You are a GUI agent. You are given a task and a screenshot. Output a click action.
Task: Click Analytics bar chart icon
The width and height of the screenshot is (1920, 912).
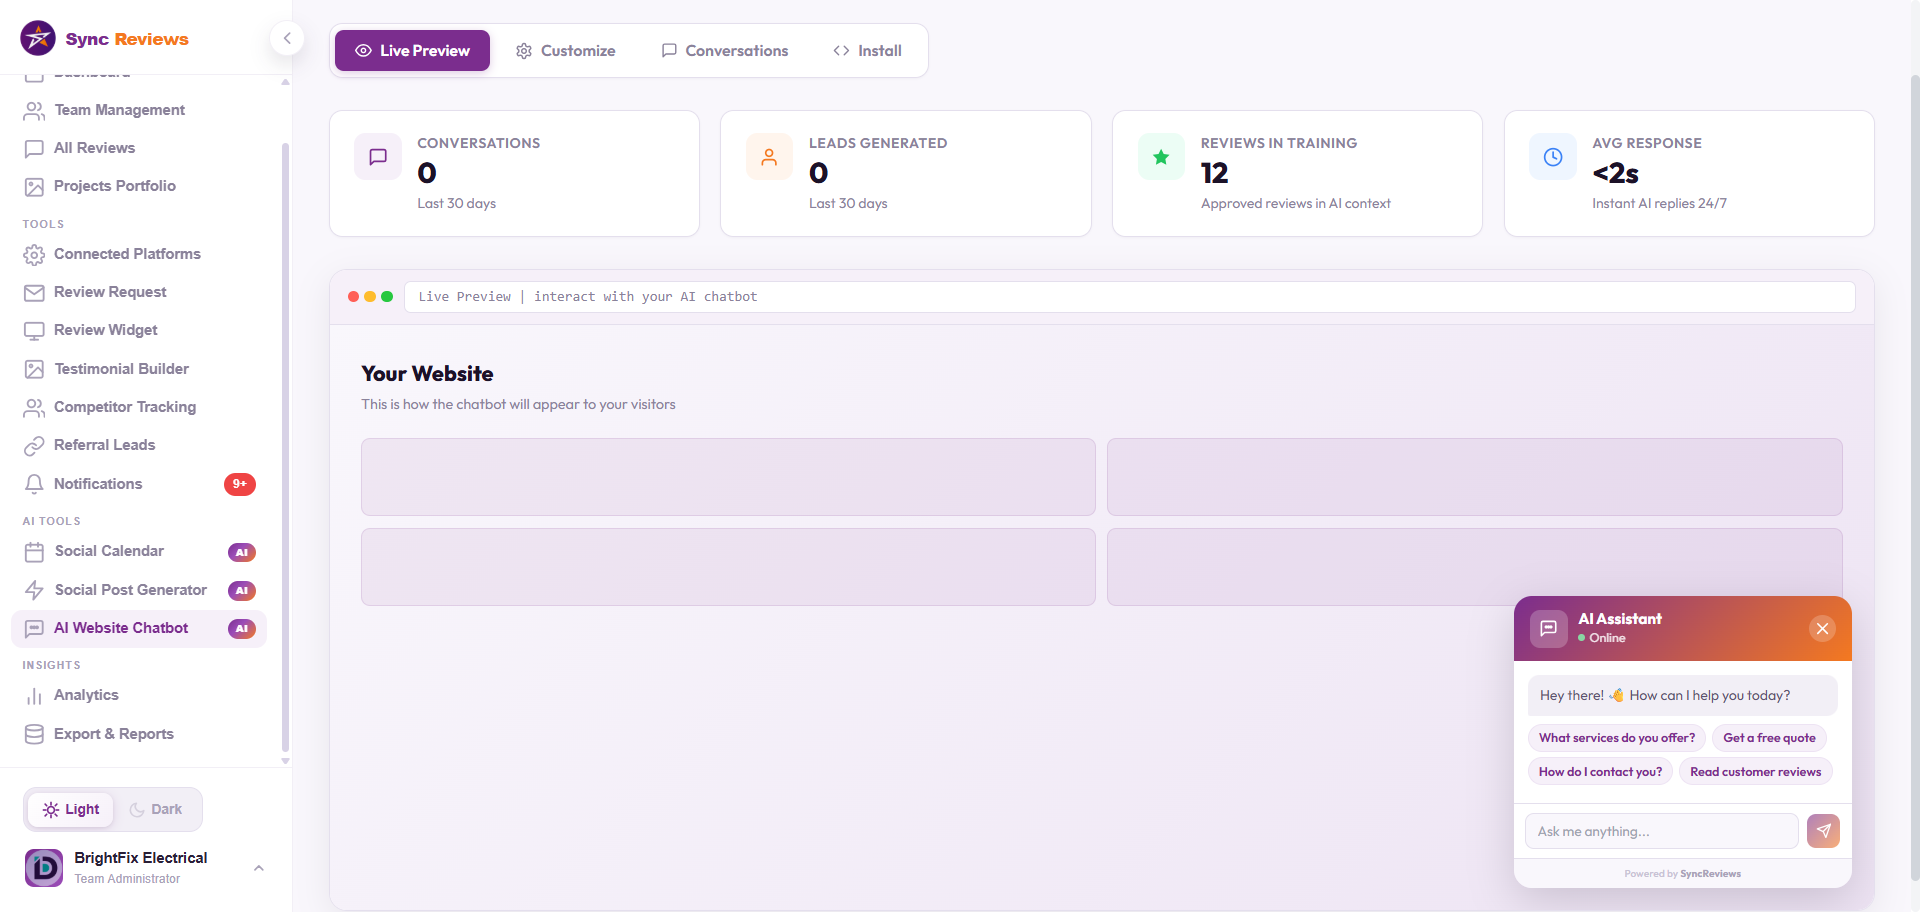point(34,695)
